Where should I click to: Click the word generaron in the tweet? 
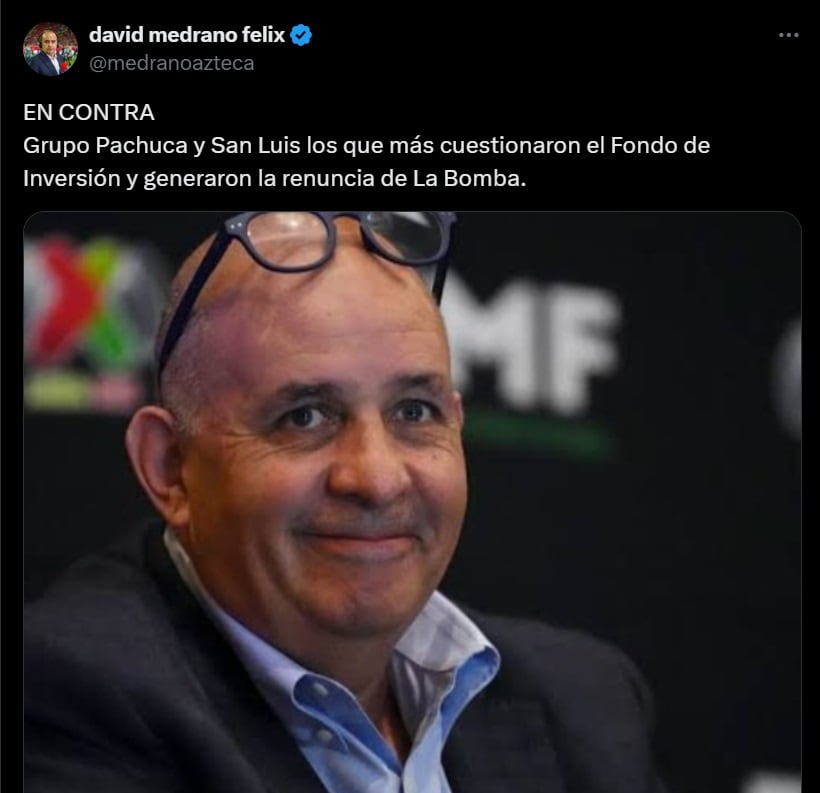coord(198,179)
